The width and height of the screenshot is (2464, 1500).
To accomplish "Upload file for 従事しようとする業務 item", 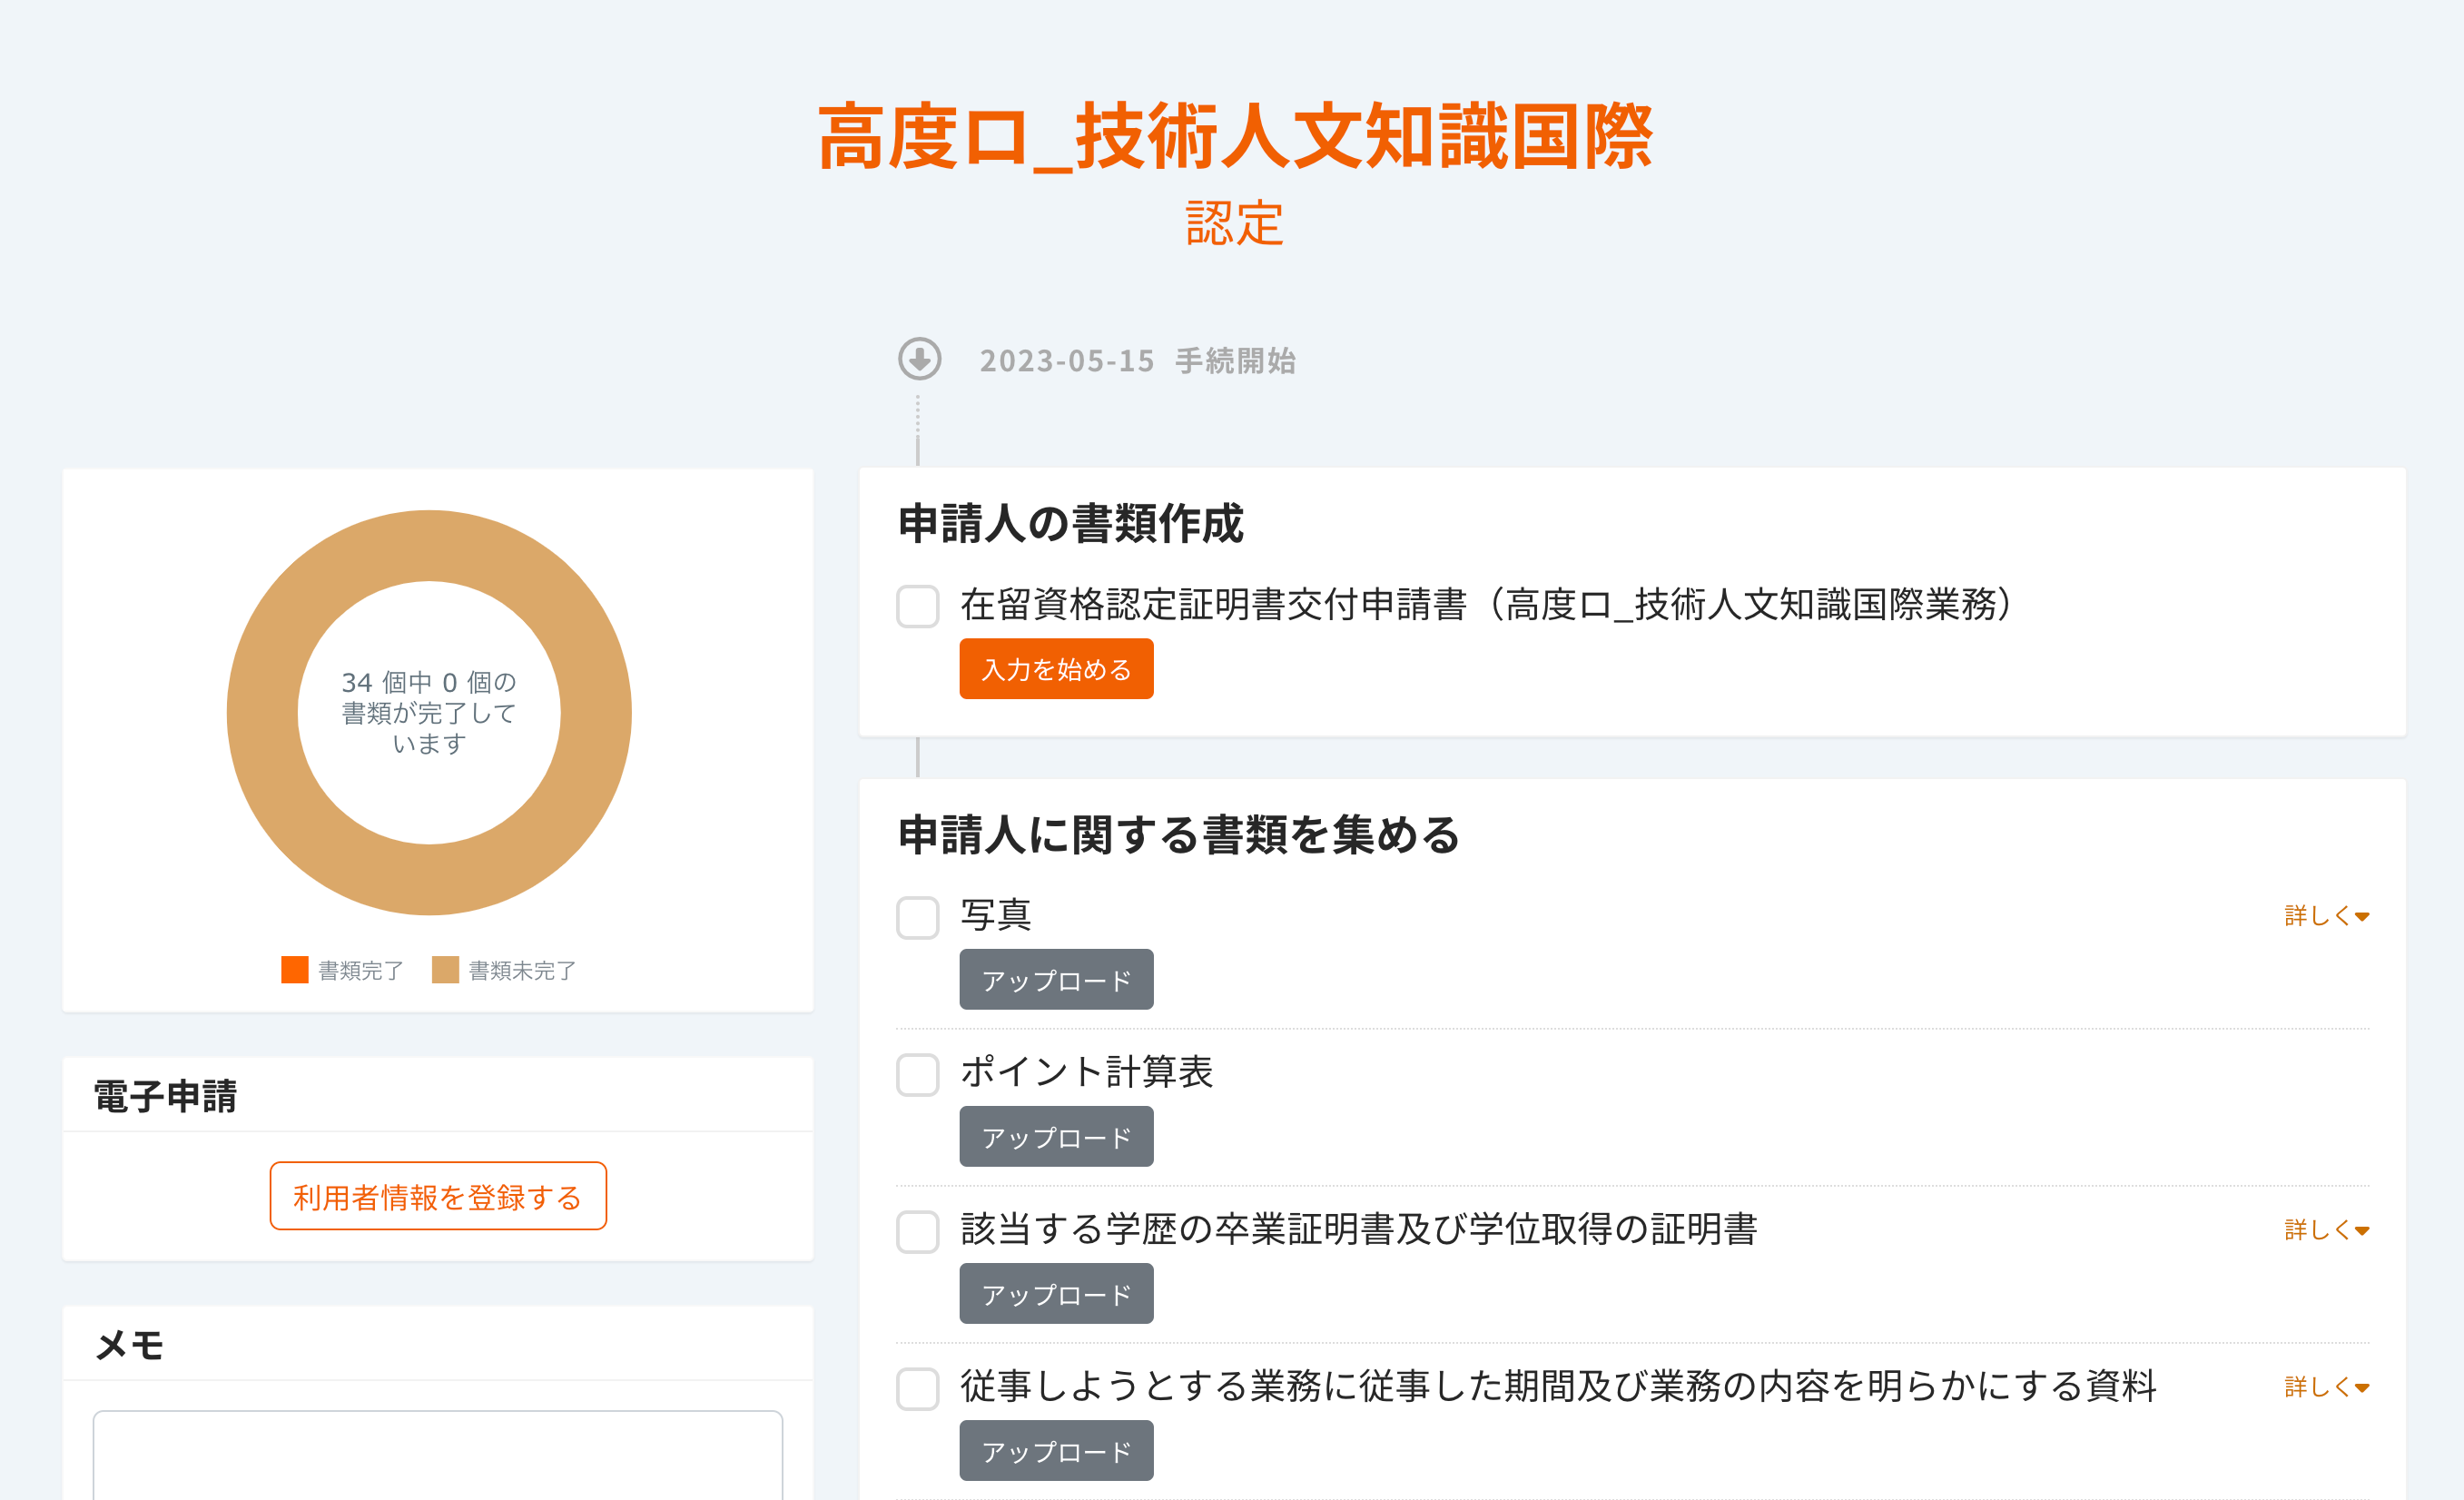I will [x=1056, y=1451].
